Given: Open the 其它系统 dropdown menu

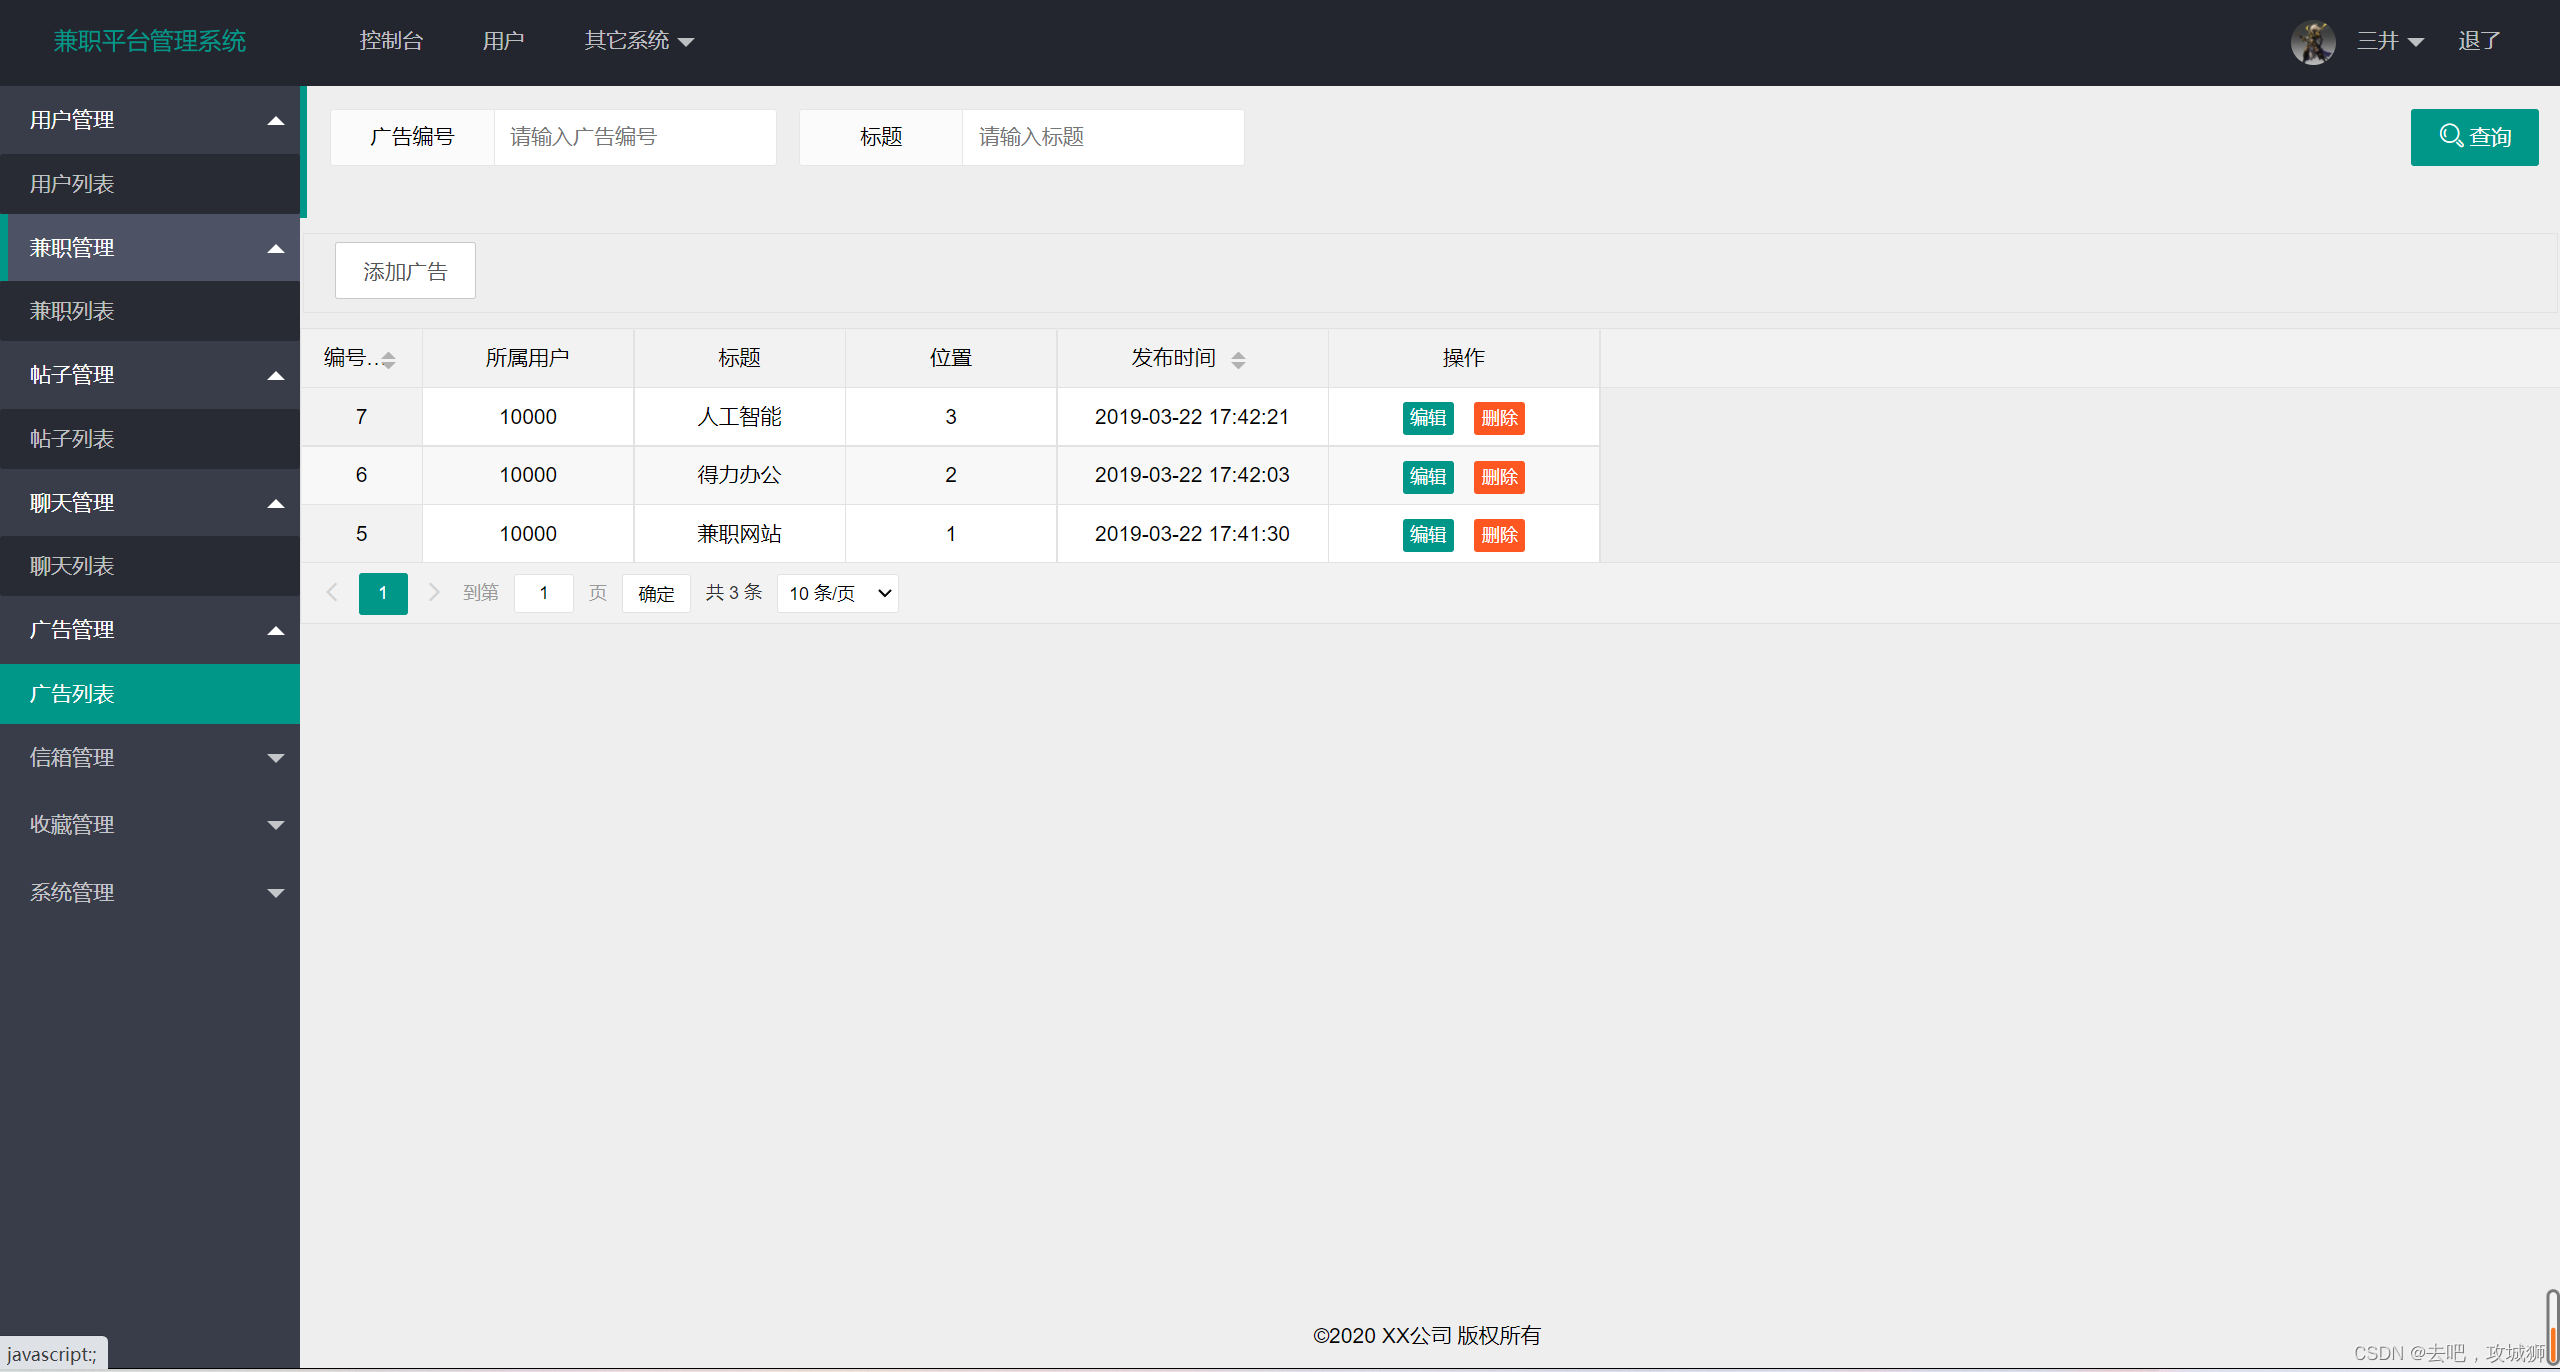Looking at the screenshot, I should (638, 41).
